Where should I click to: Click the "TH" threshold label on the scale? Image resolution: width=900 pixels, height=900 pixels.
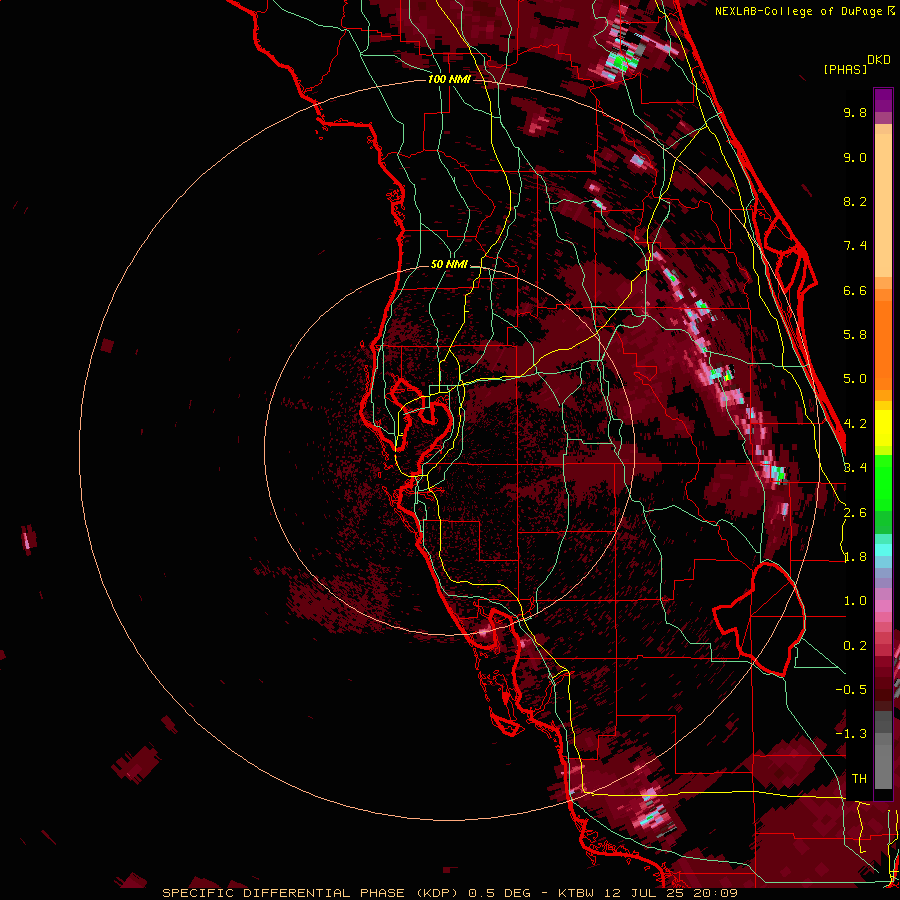[859, 779]
